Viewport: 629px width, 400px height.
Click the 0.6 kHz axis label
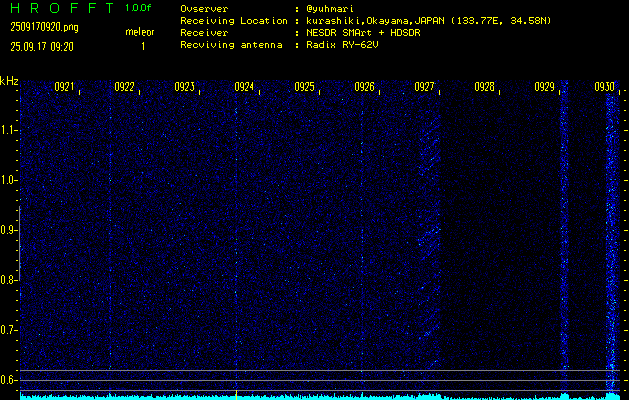(7, 380)
